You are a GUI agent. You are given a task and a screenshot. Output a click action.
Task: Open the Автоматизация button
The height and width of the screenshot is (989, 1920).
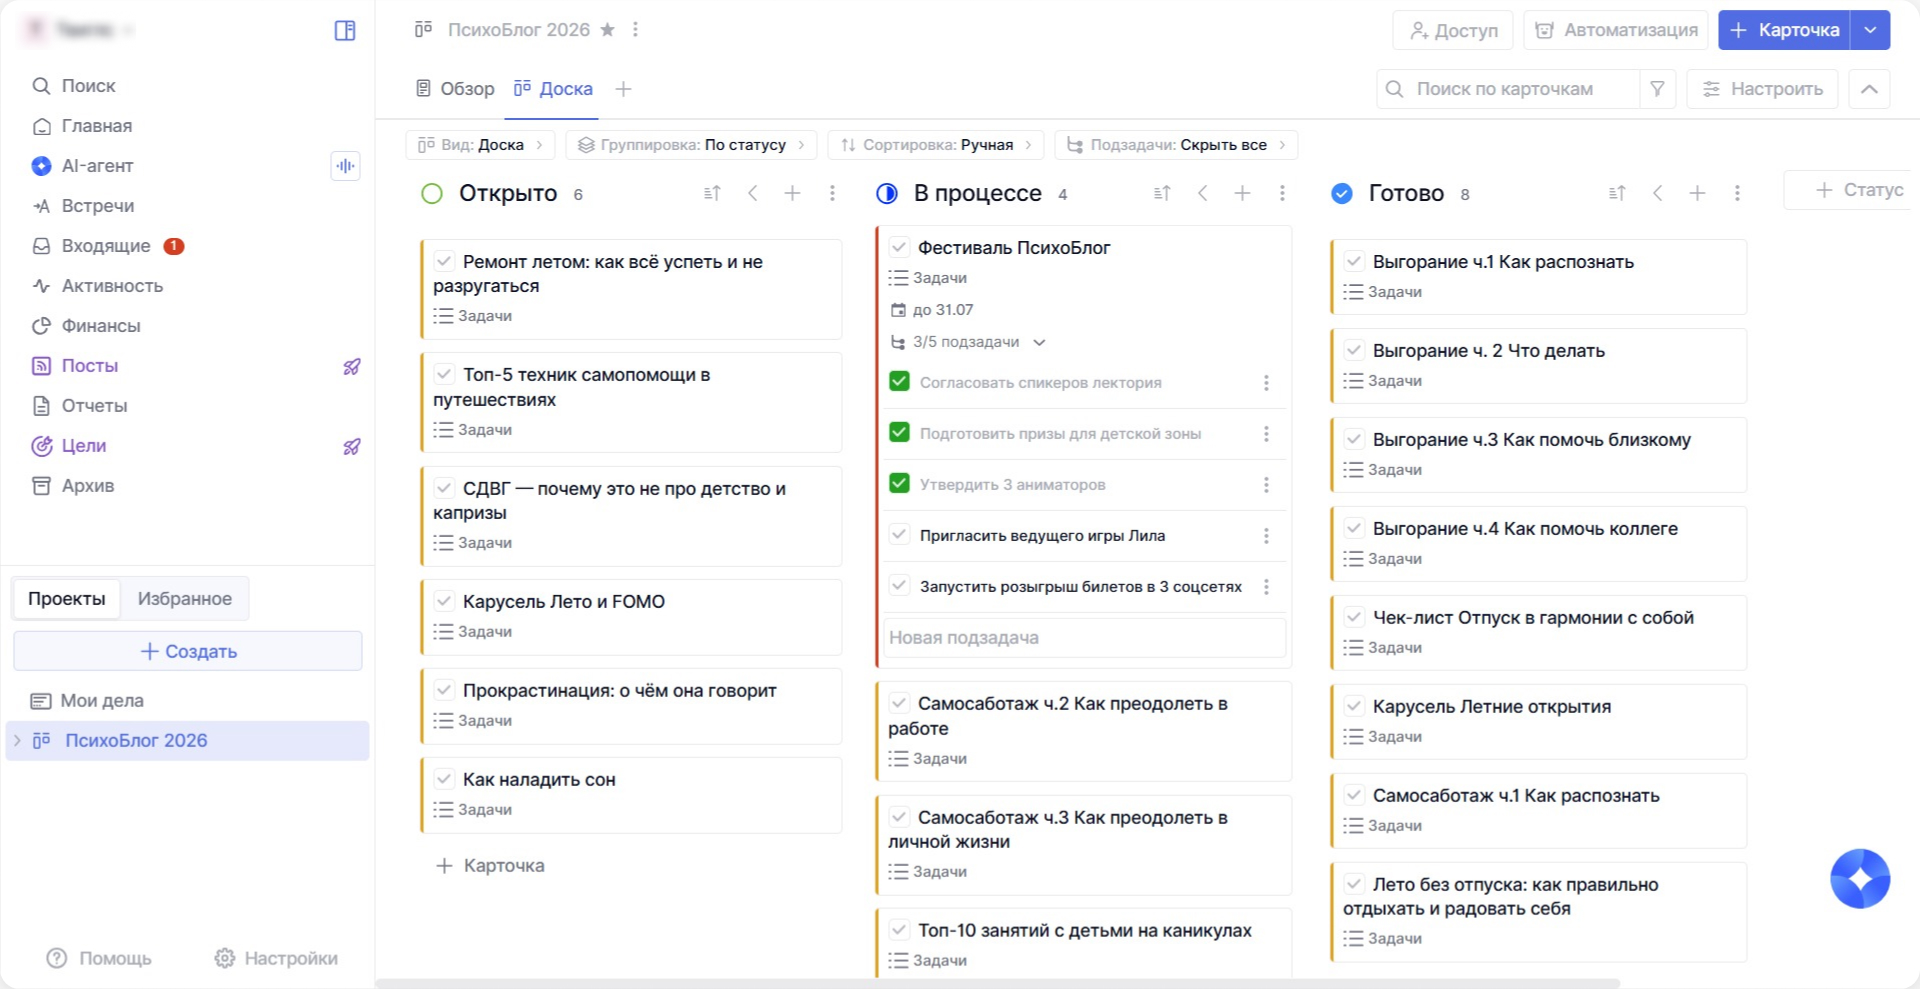[1616, 30]
